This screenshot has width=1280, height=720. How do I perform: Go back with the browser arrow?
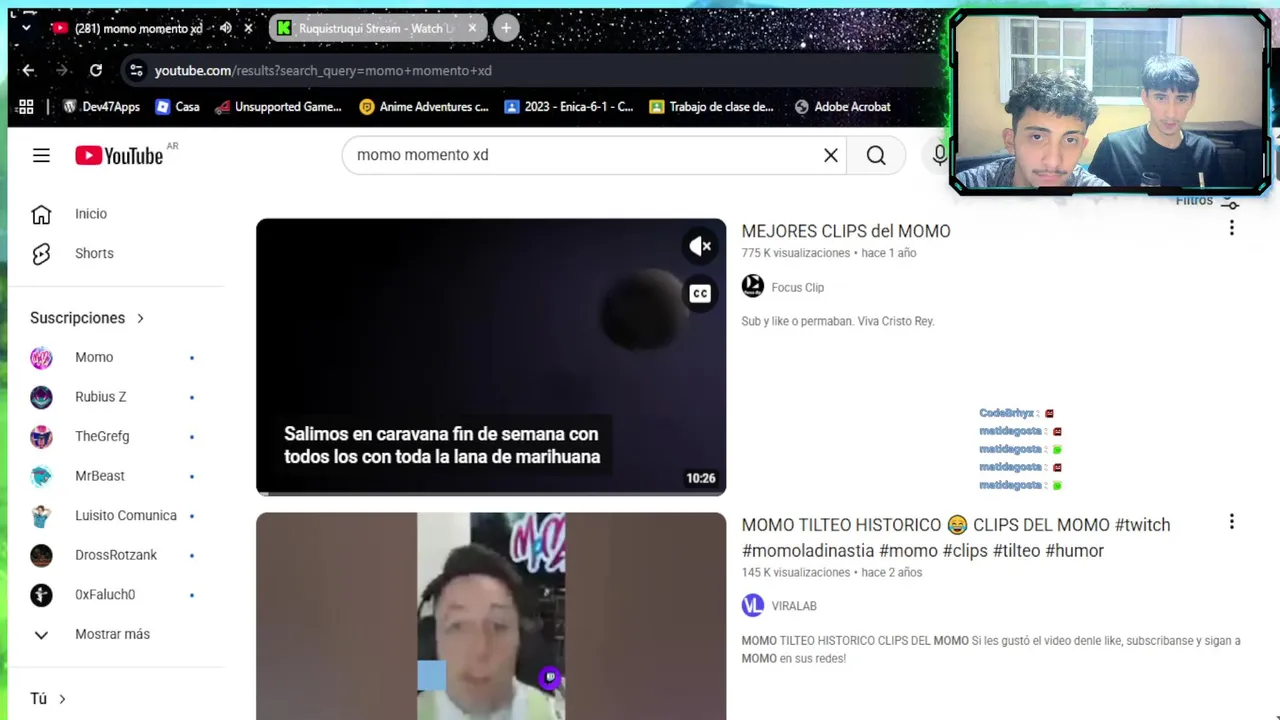[28, 70]
